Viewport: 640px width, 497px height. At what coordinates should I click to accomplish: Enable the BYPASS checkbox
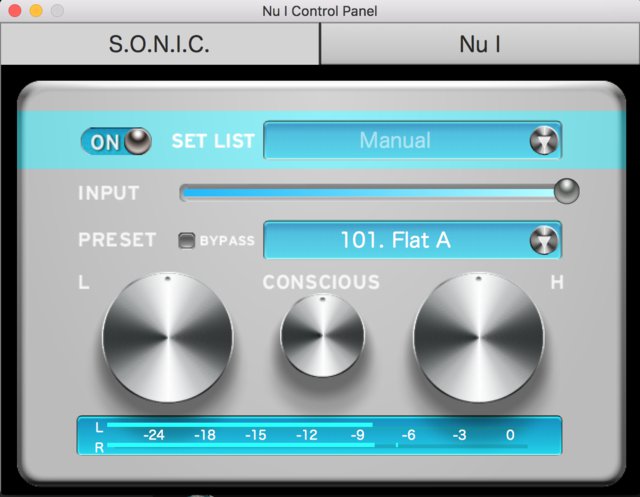[x=187, y=240]
